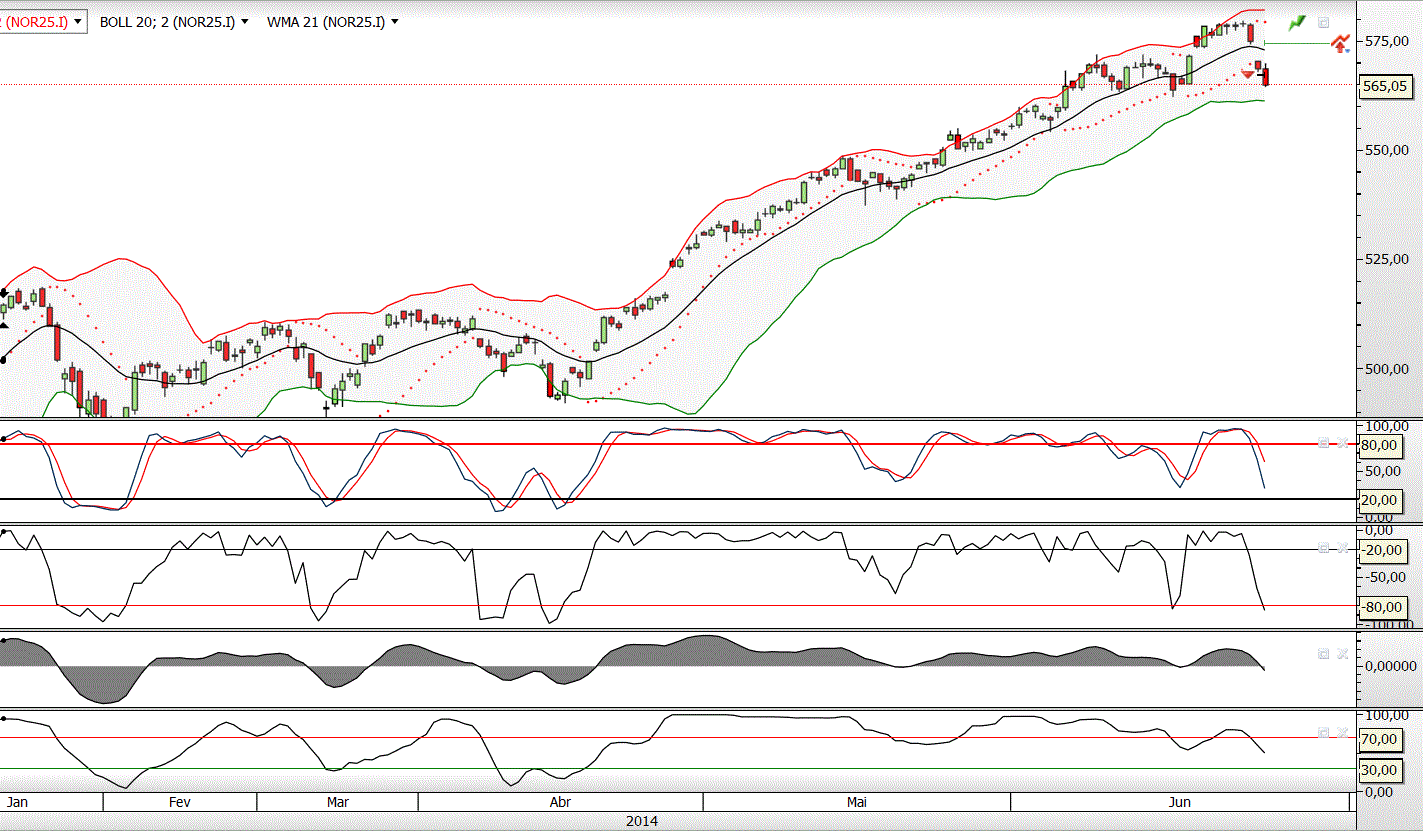Click the -50,00 axis label

1386,577
